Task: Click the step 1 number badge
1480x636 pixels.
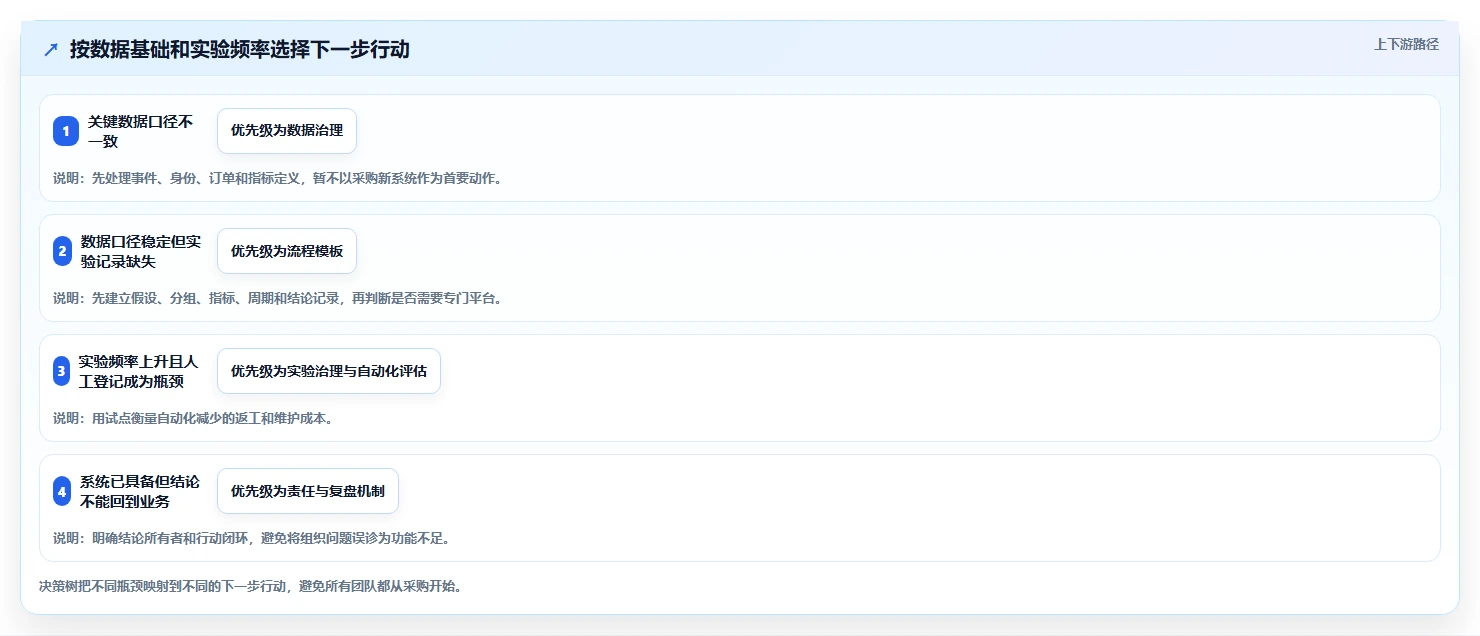Action: [66, 131]
